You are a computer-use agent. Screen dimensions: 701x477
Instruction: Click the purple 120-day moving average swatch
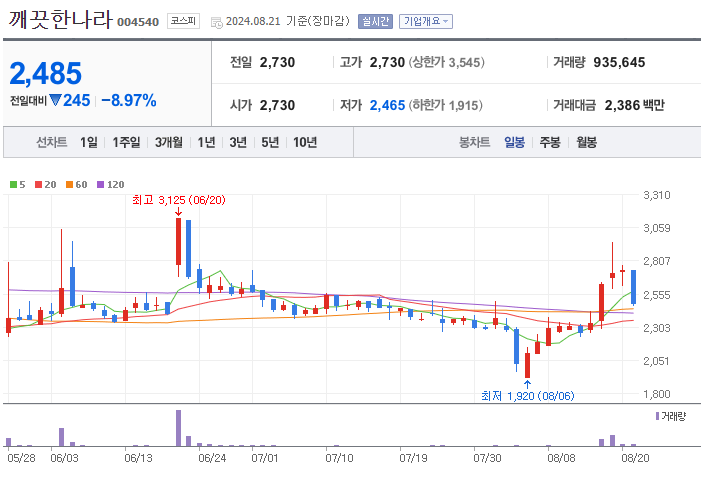101,185
